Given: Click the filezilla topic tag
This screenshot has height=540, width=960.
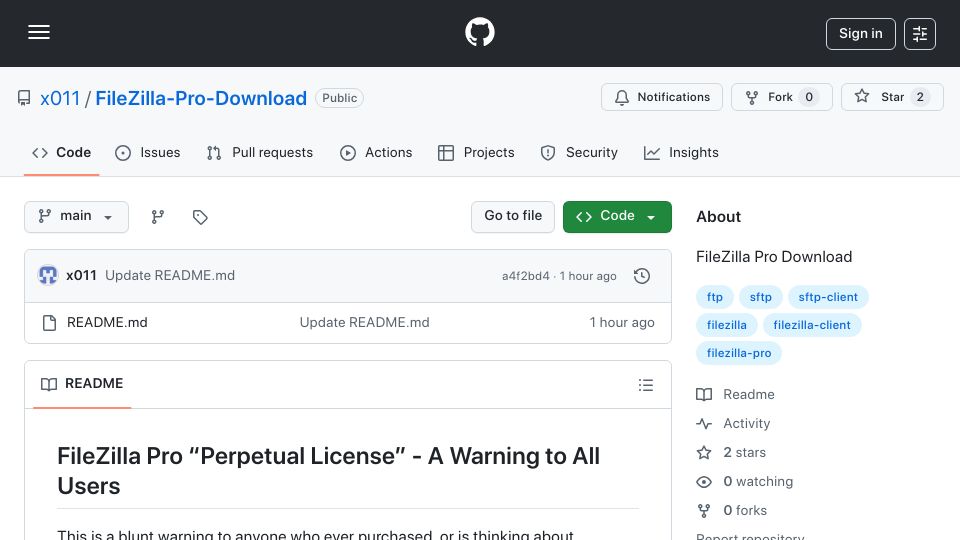Looking at the screenshot, I should coord(726,325).
